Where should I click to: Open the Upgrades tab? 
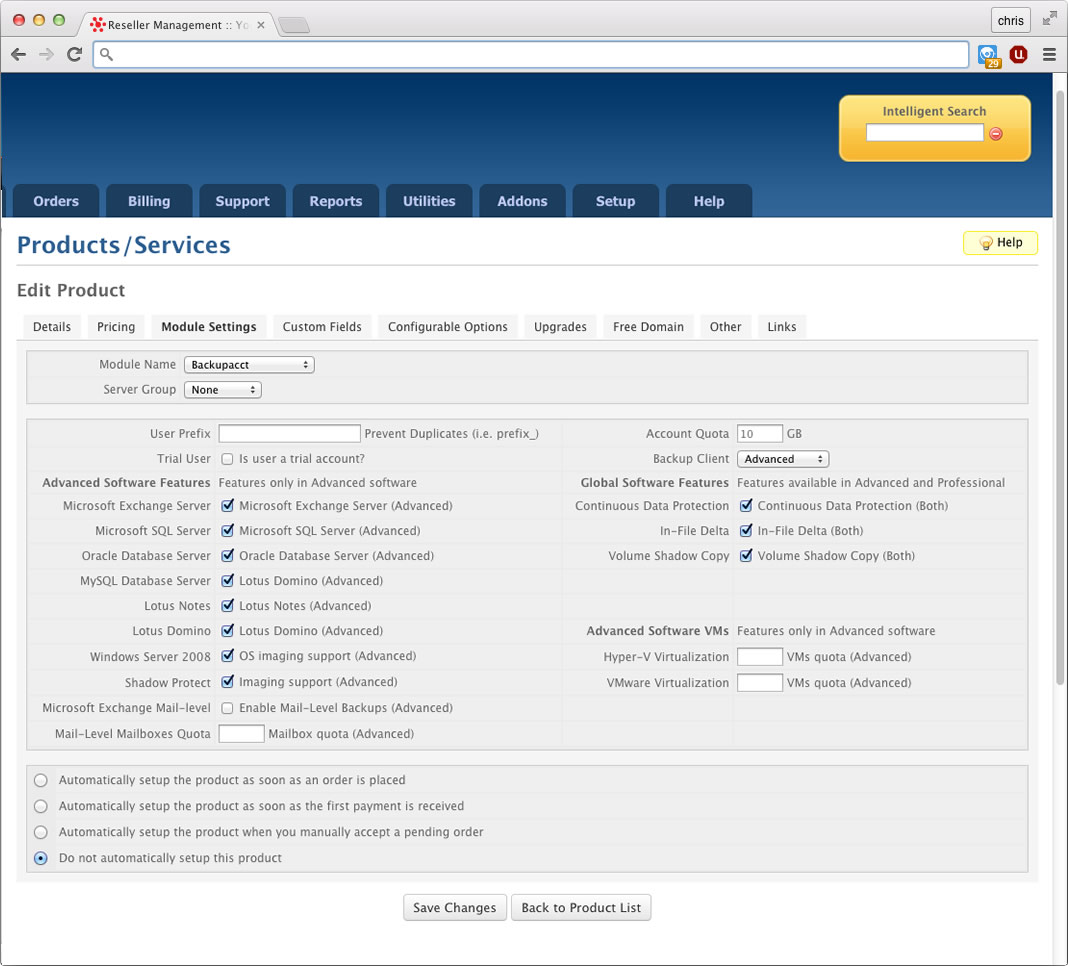tap(560, 326)
